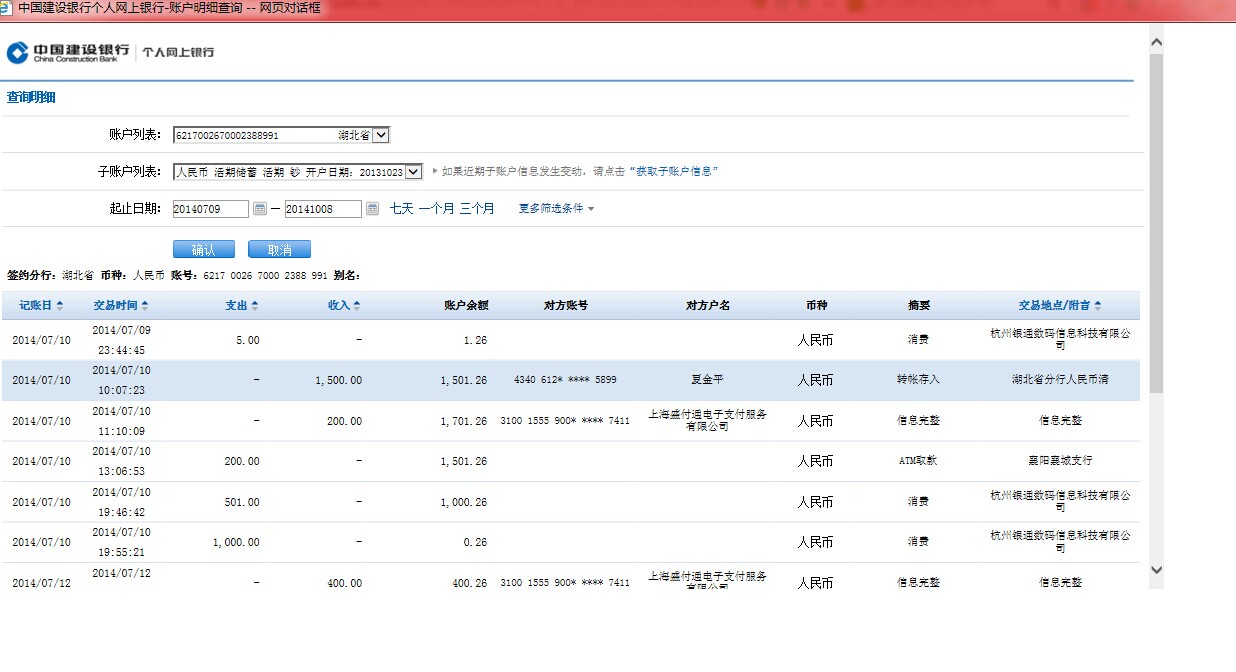
Task: Select the 一个月 date range shortcut
Action: 436,209
